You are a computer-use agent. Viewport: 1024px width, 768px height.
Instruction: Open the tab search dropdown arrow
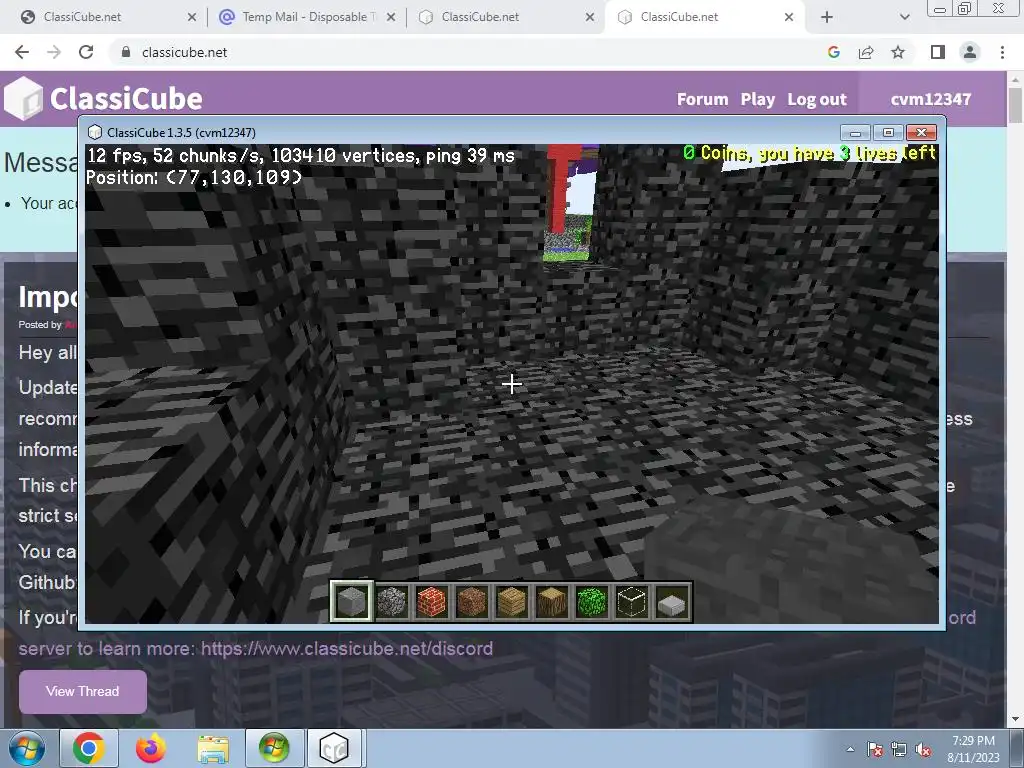click(904, 17)
